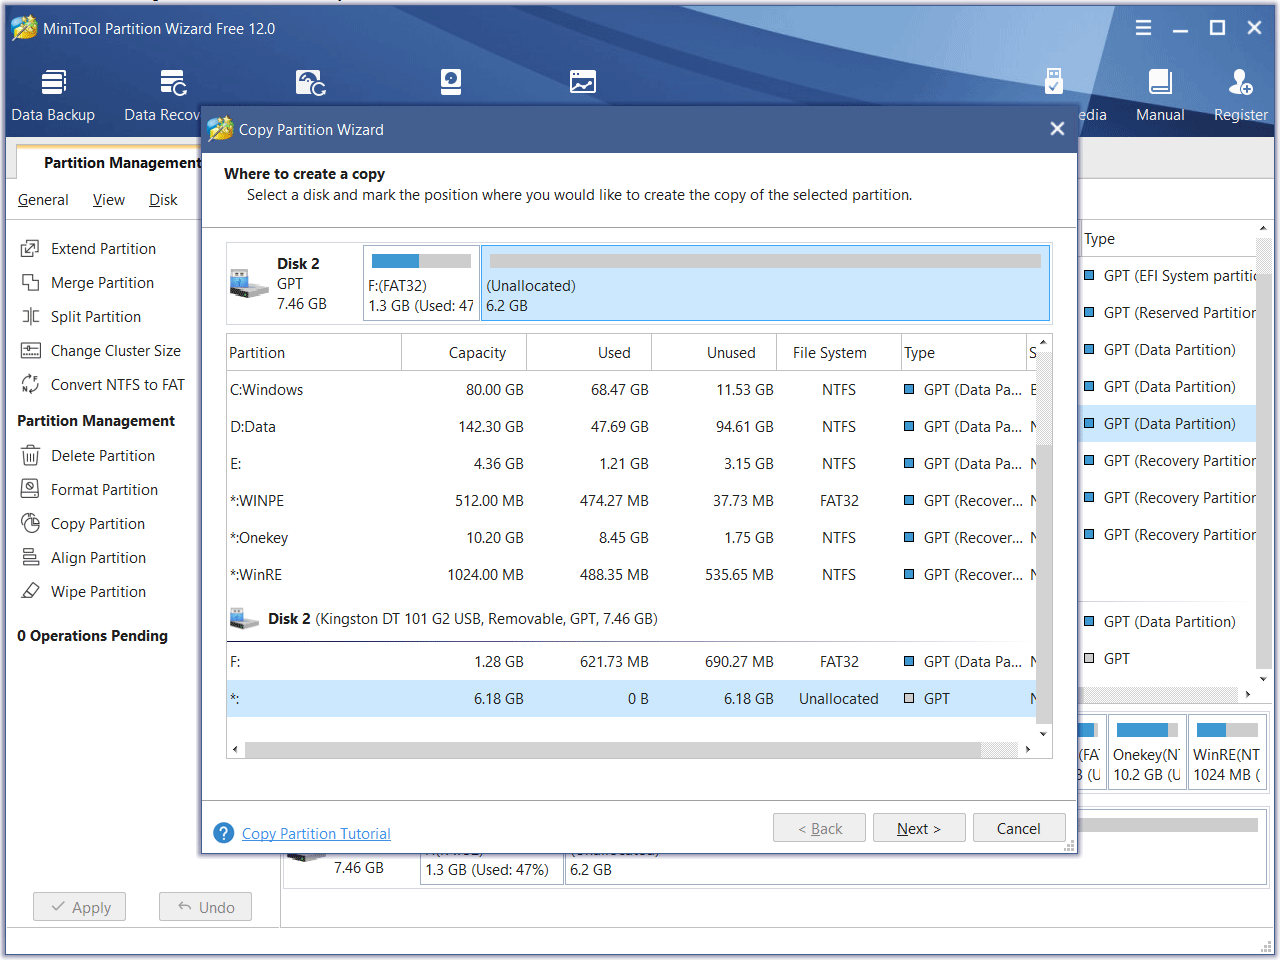Click the Cancel button in wizard
The image size is (1280, 960).
click(x=1018, y=828)
